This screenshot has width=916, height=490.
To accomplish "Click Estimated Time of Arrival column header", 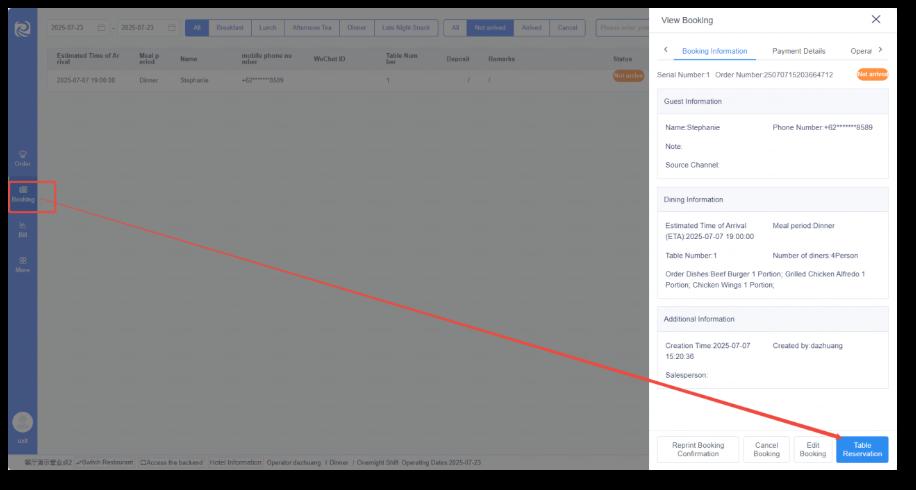I will (88, 58).
